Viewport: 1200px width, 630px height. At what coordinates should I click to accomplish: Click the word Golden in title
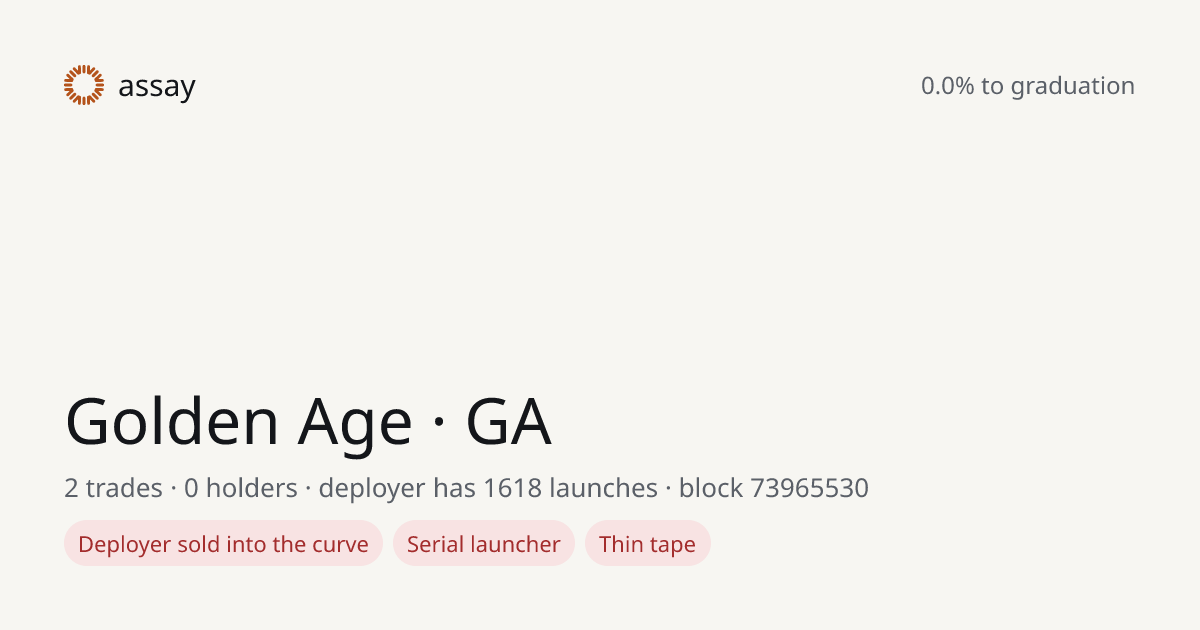172,420
